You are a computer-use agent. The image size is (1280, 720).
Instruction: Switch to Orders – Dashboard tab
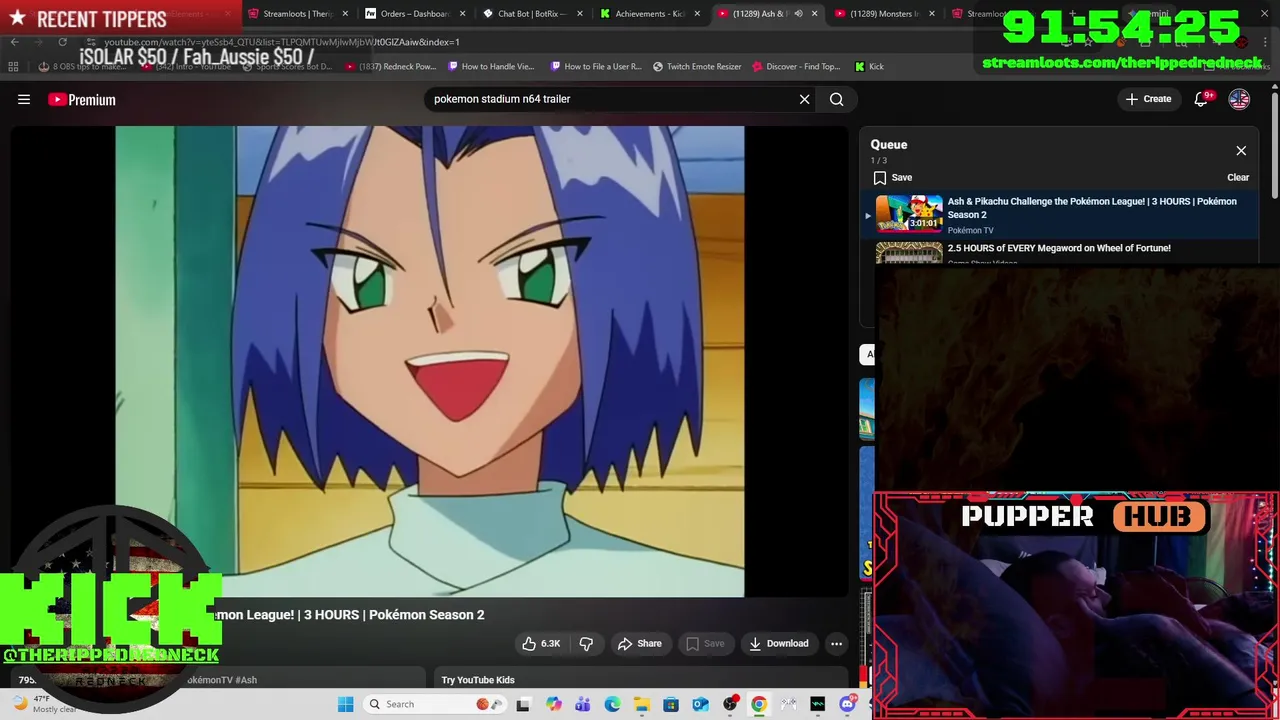415,14
